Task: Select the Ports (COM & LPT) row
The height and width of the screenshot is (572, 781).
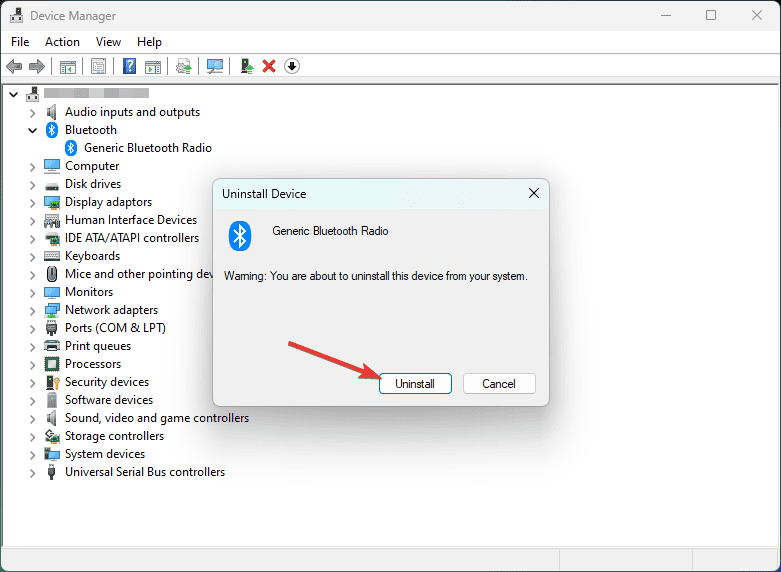Action: 115,328
